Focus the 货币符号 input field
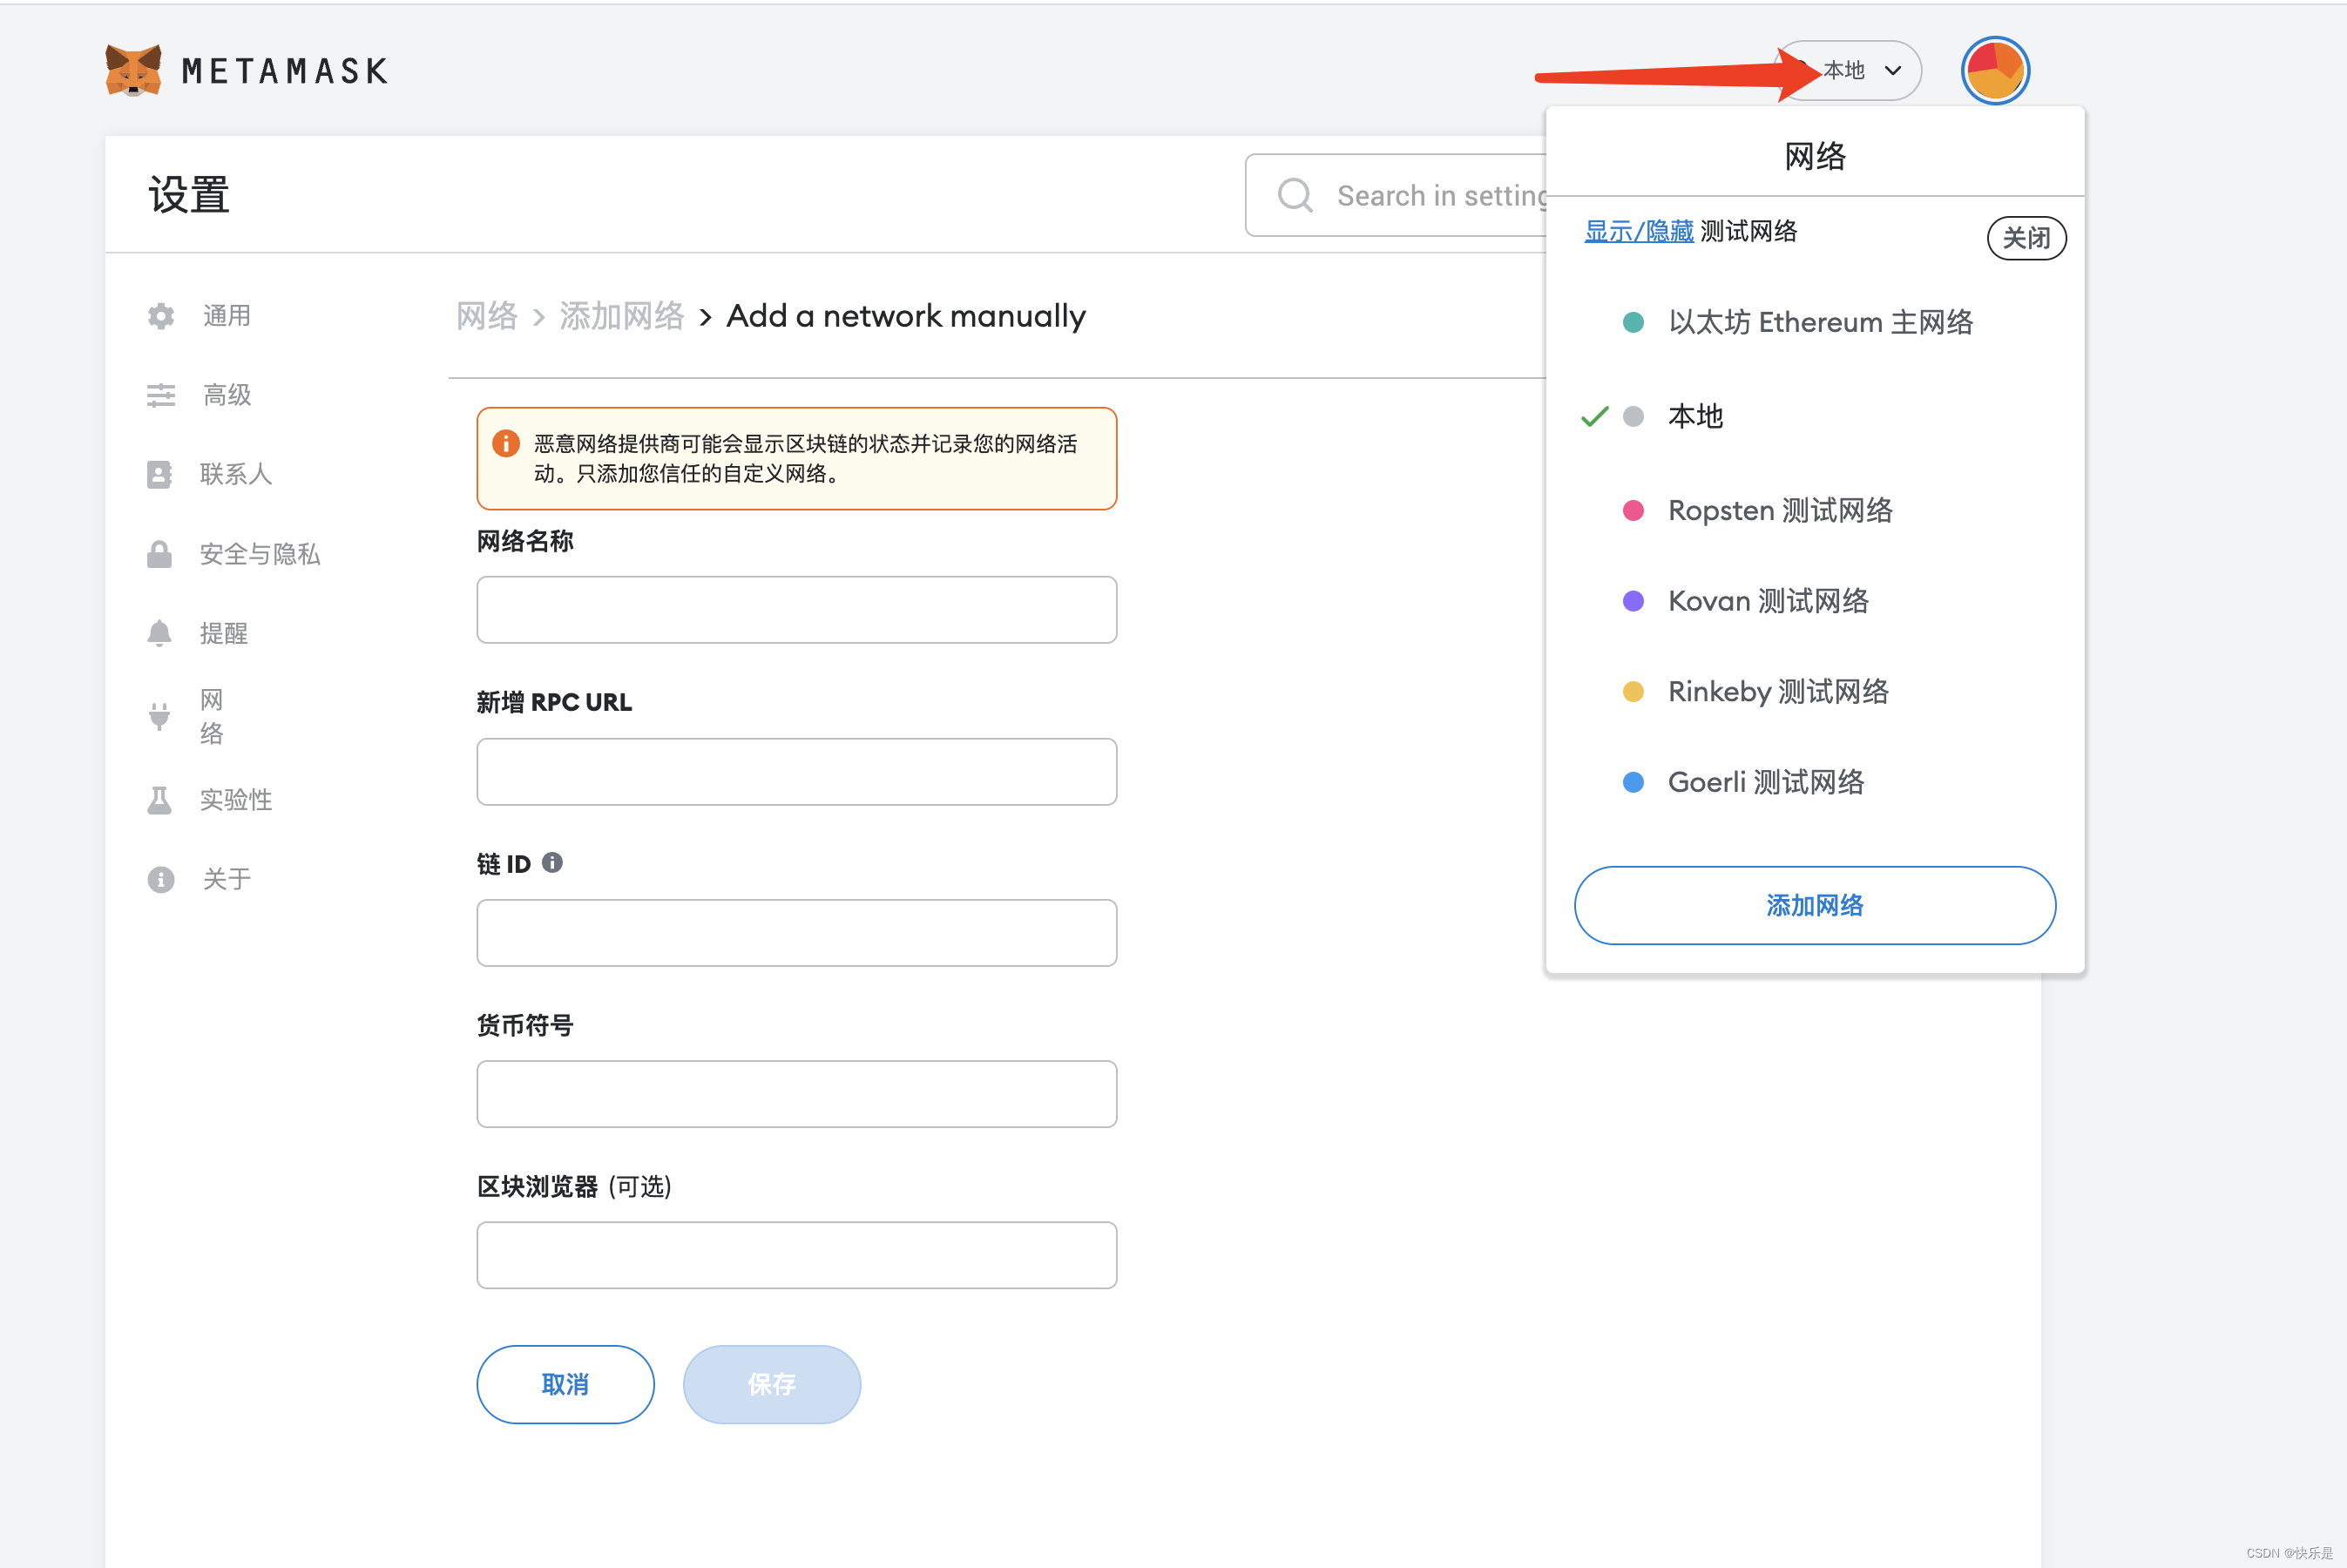The image size is (2347, 1568). pyautogui.click(x=796, y=1094)
